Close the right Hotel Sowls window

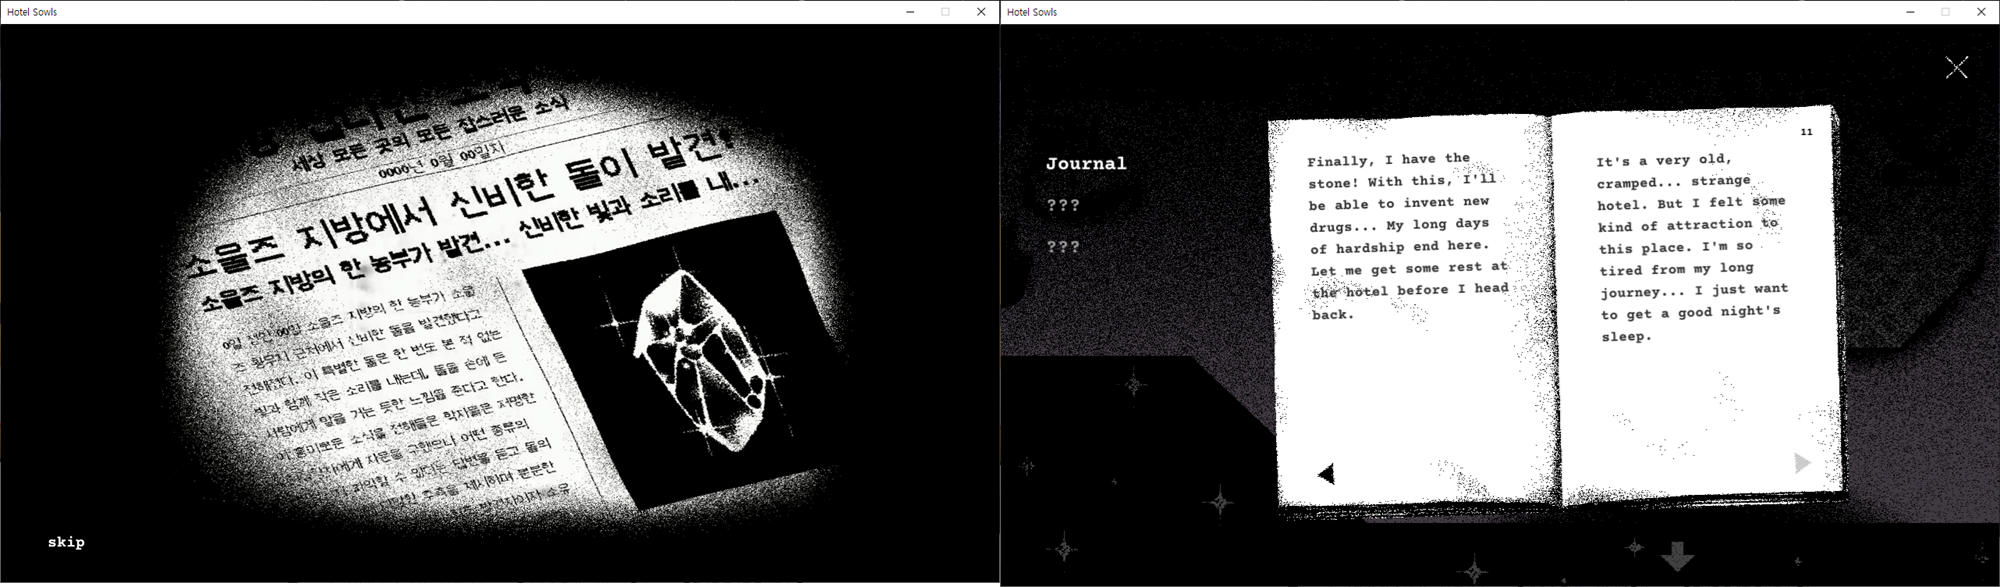click(1982, 12)
